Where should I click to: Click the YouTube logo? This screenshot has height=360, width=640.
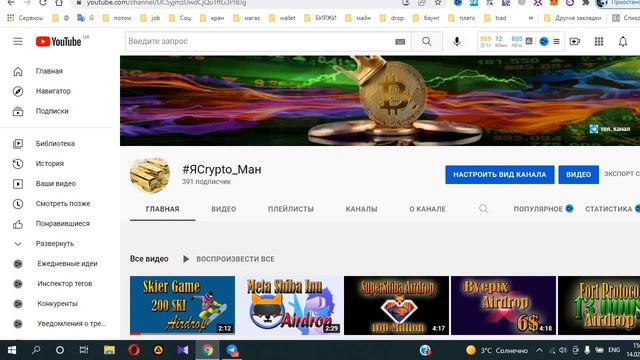click(58, 41)
